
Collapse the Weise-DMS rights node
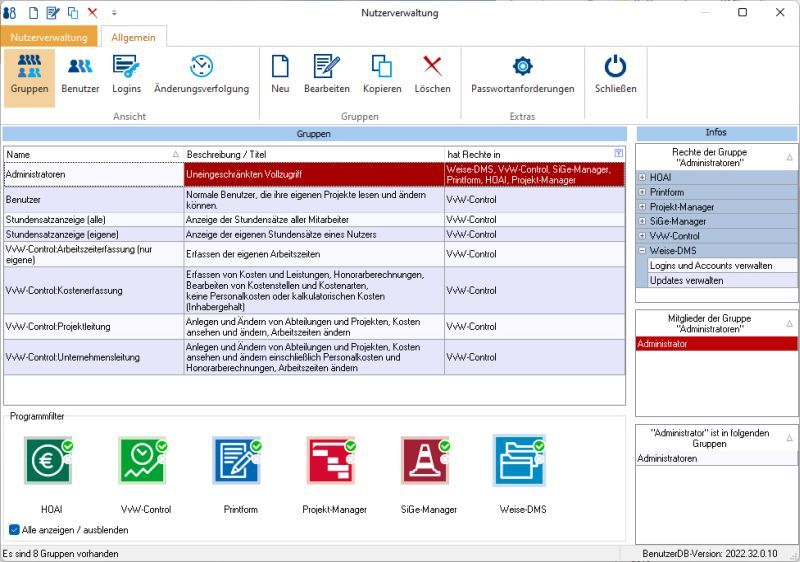[x=642, y=250]
